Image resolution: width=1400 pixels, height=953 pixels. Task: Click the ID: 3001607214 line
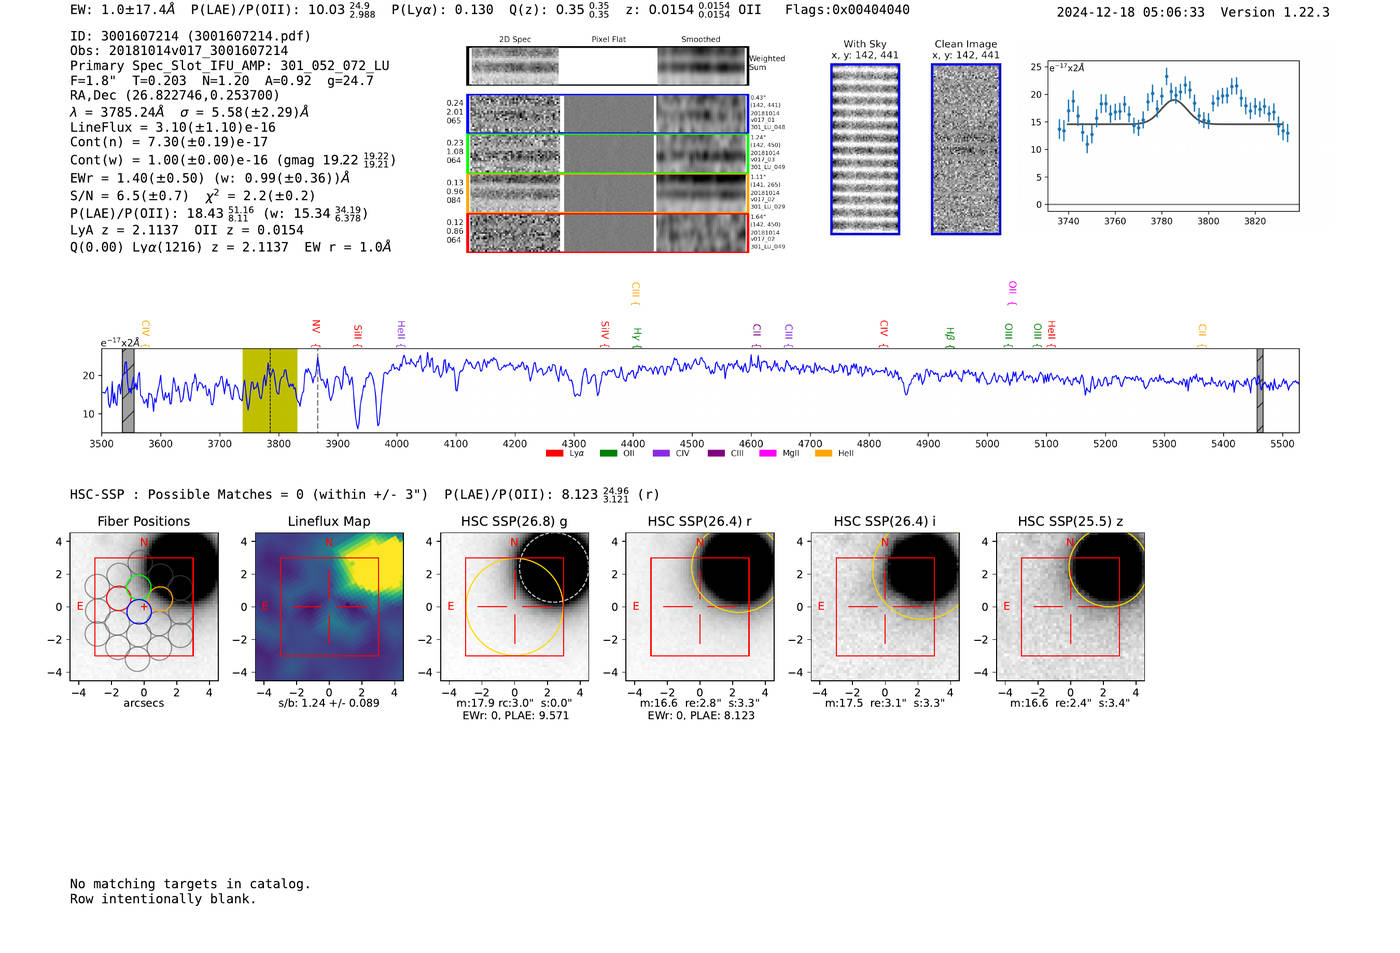click(190, 36)
